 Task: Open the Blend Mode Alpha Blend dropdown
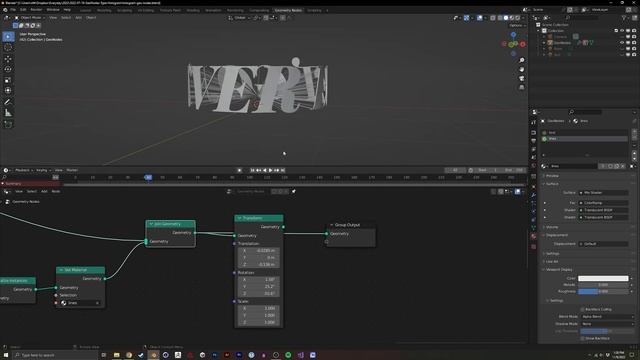608,317
